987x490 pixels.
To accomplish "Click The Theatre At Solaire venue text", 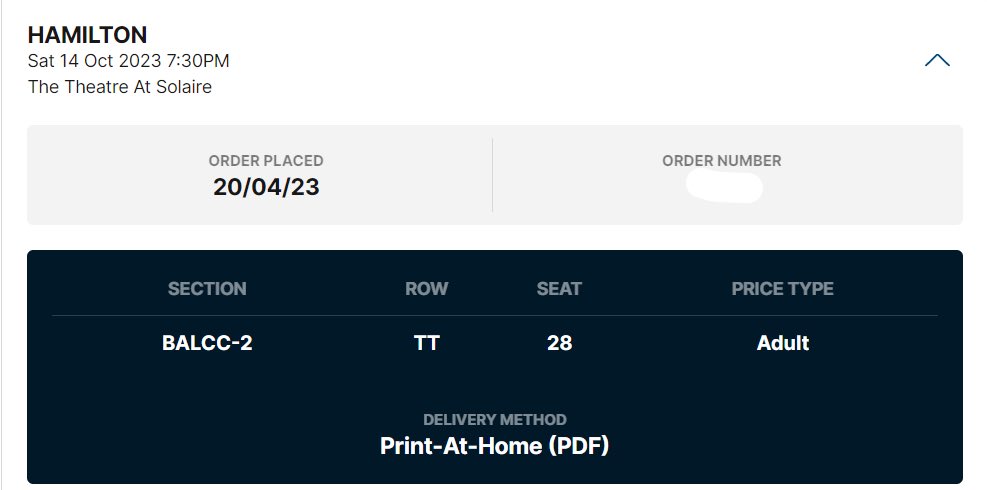I will pyautogui.click(x=120, y=86).
